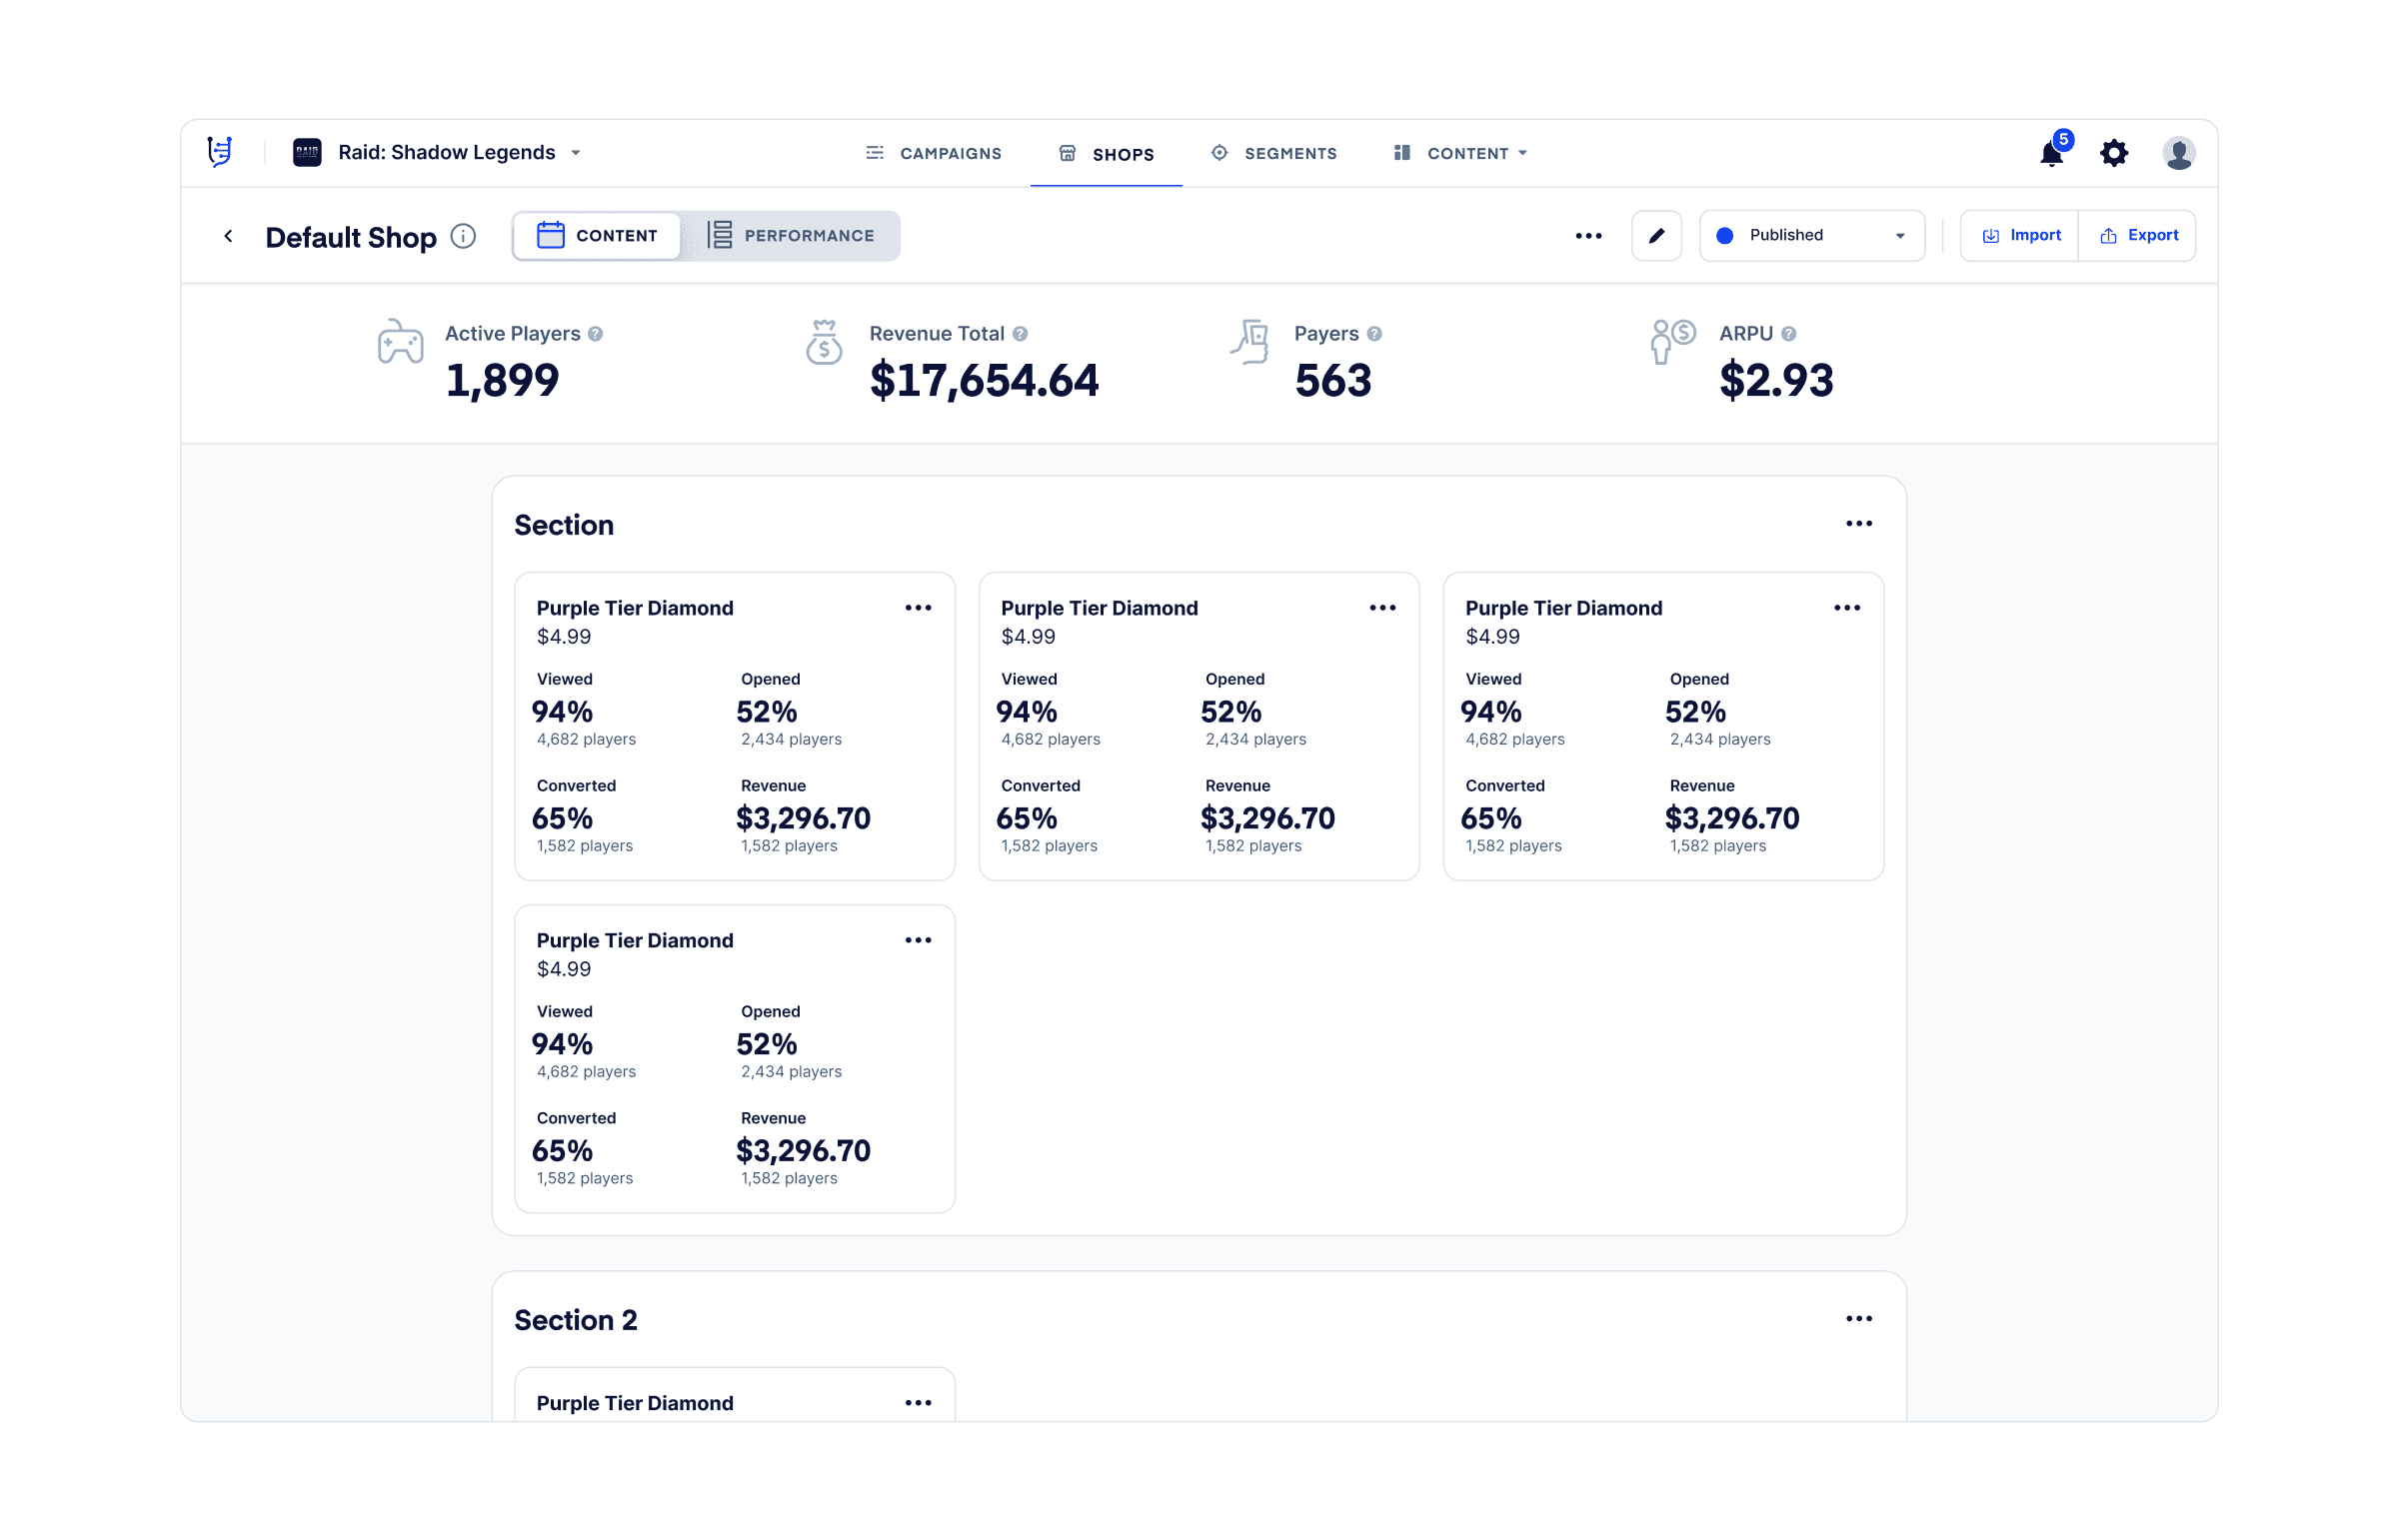
Task: Open Section more options menu
Action: 1858,524
